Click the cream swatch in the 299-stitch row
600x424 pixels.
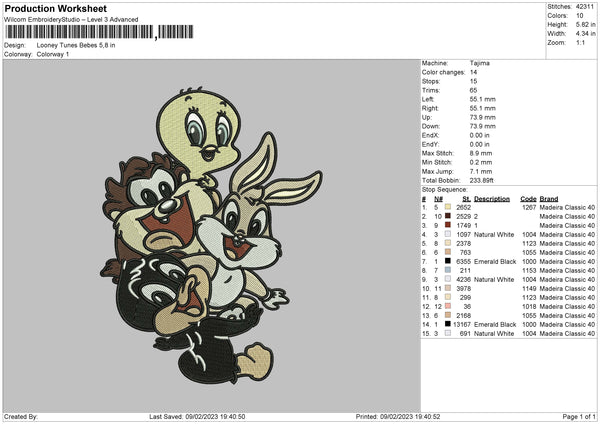point(448,297)
